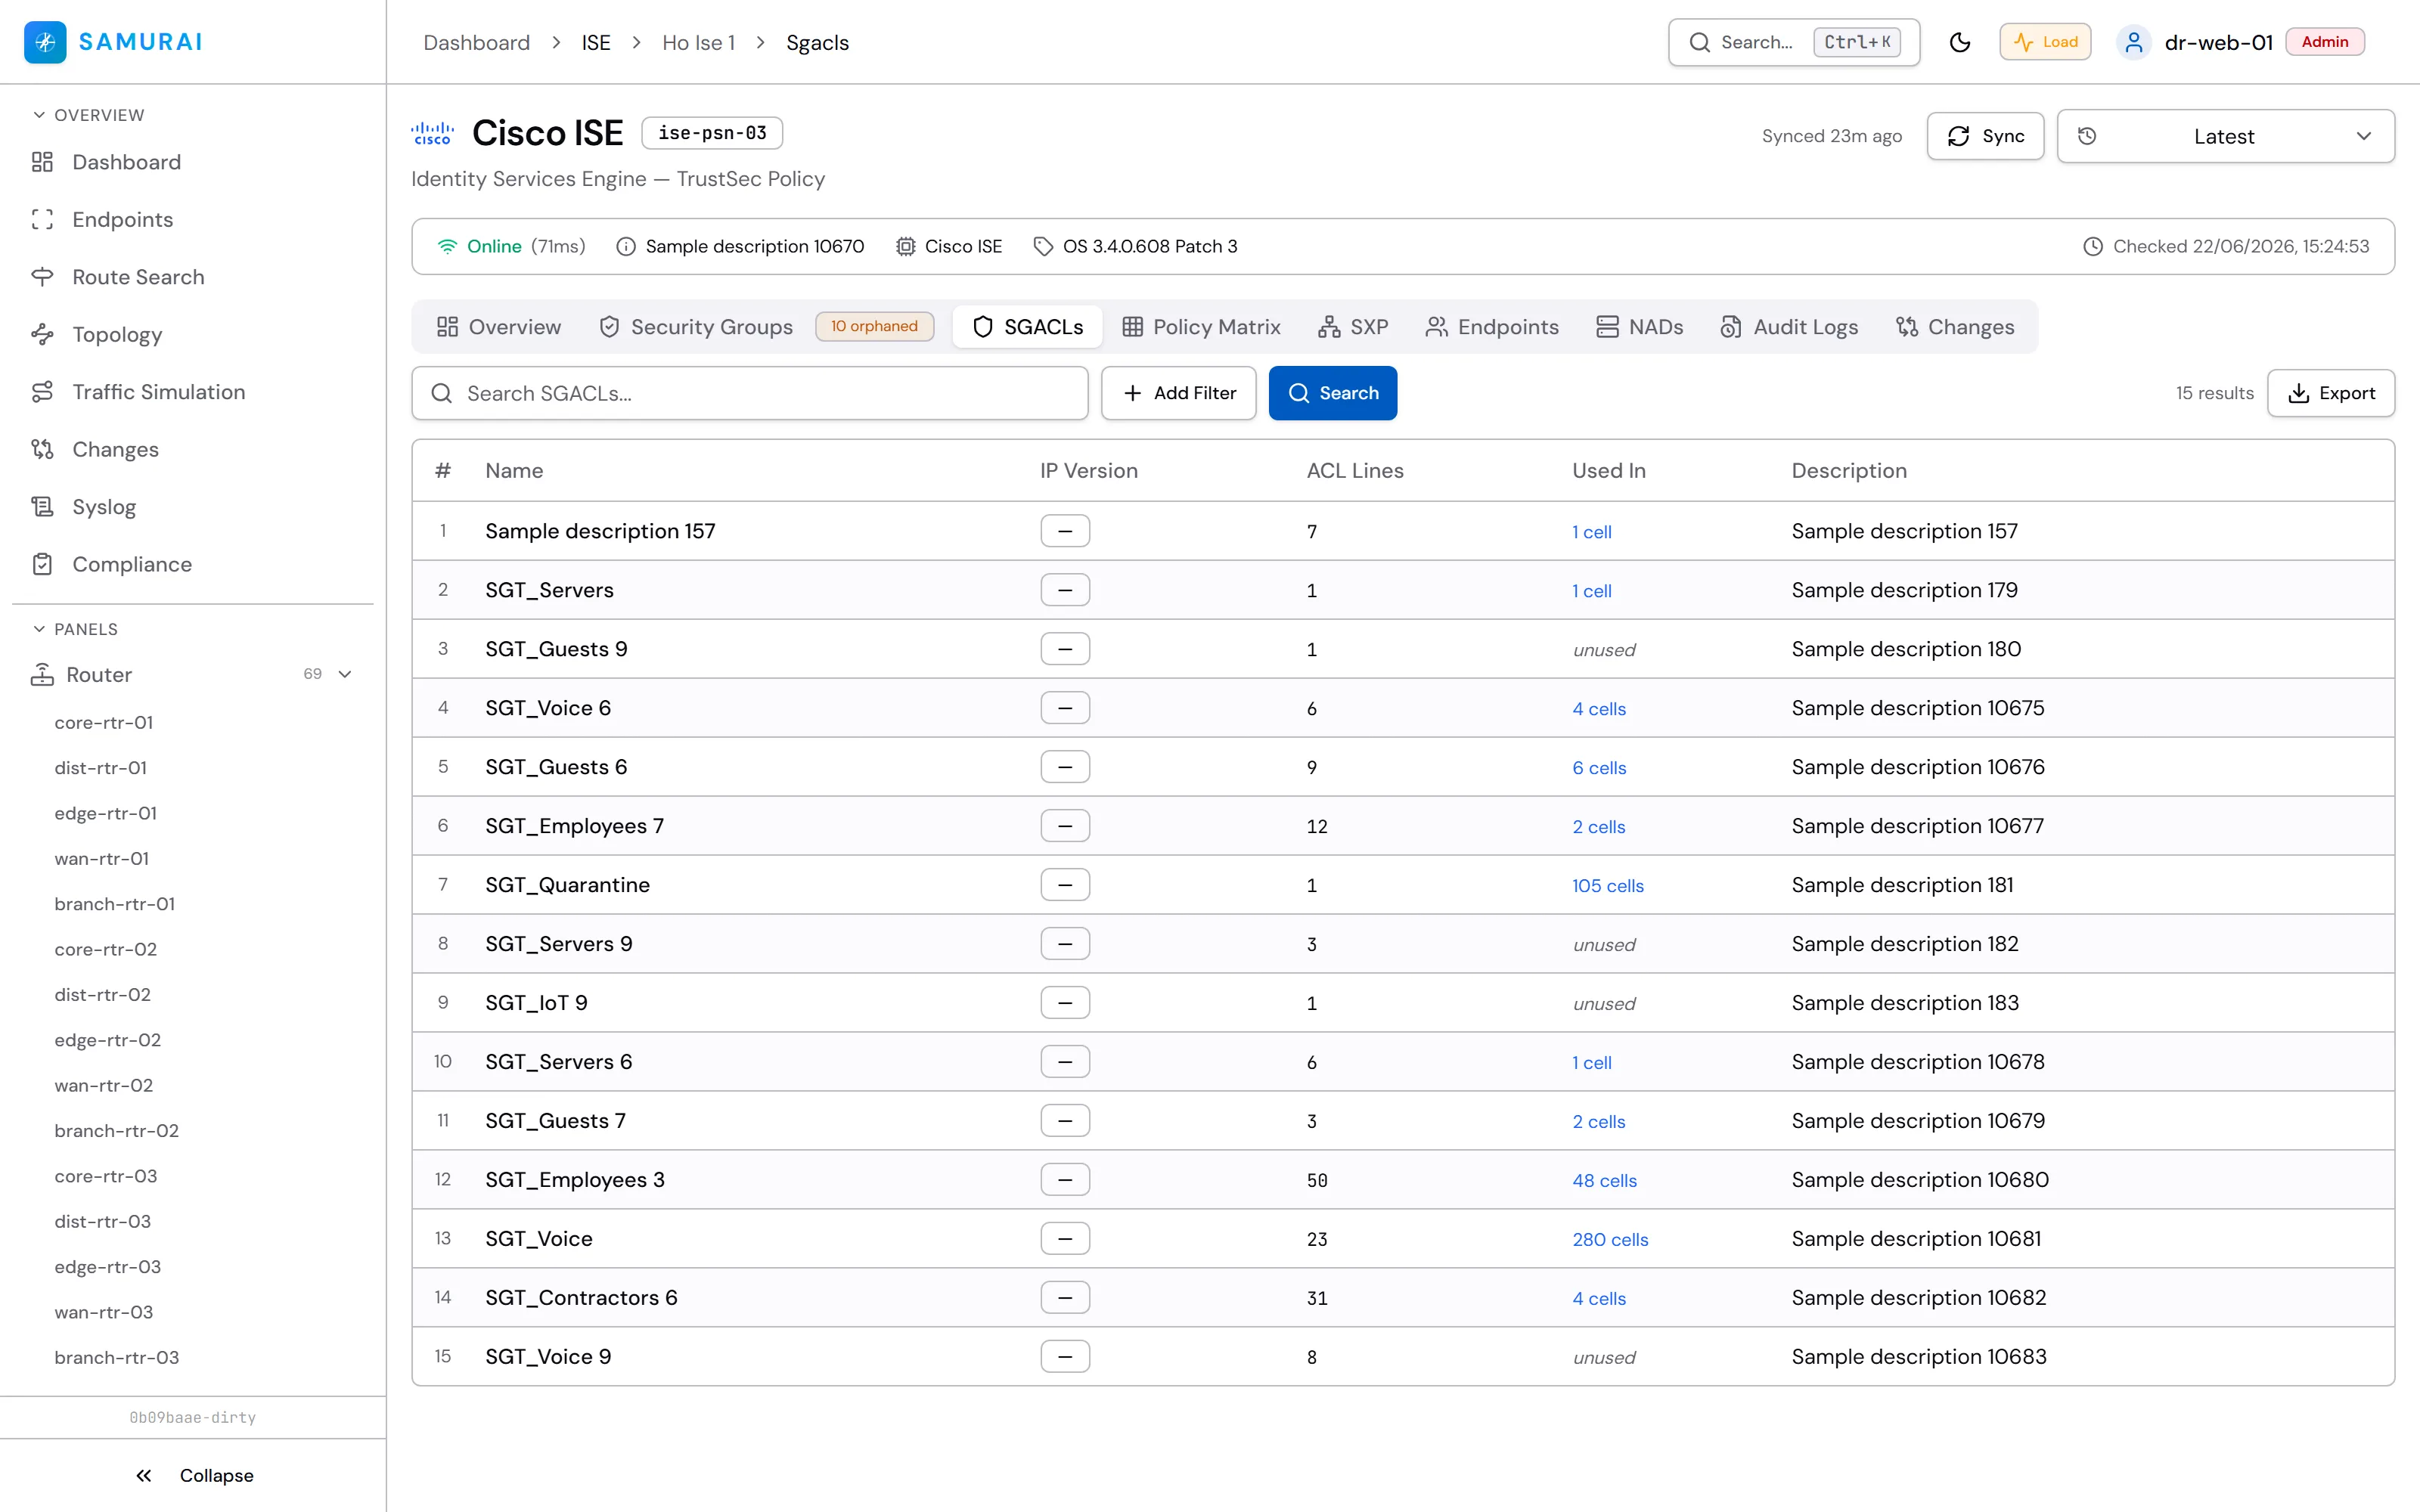Viewport: 2420px width, 1512px height.
Task: Click the clock icon beside Checked timestamp
Action: [2093, 247]
